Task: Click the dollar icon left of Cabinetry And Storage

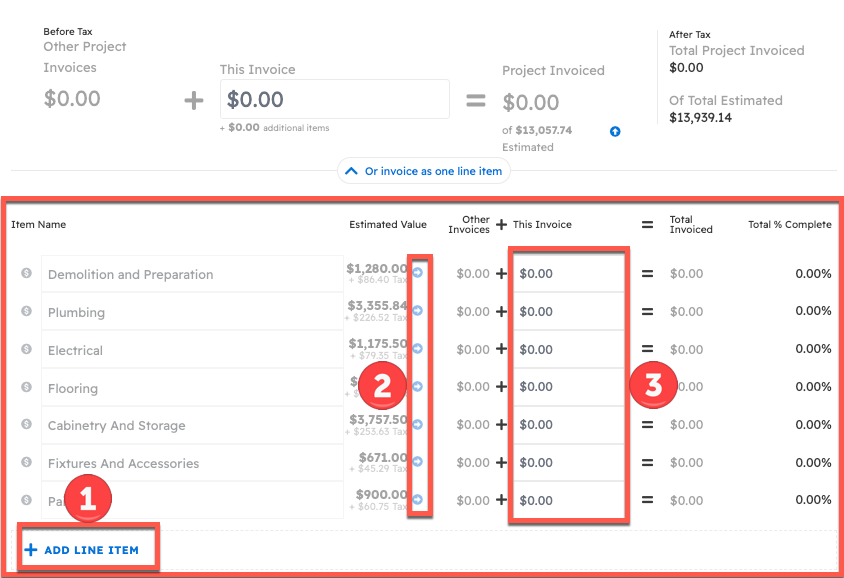Action: click(27, 425)
